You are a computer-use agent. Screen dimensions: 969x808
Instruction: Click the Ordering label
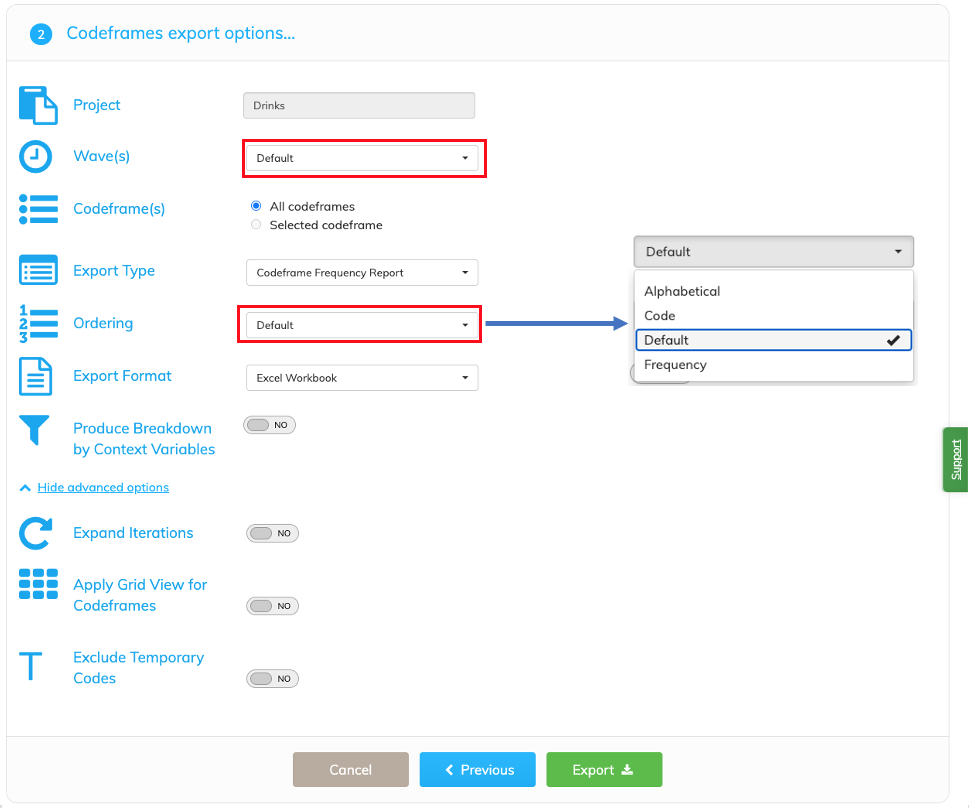coord(103,323)
